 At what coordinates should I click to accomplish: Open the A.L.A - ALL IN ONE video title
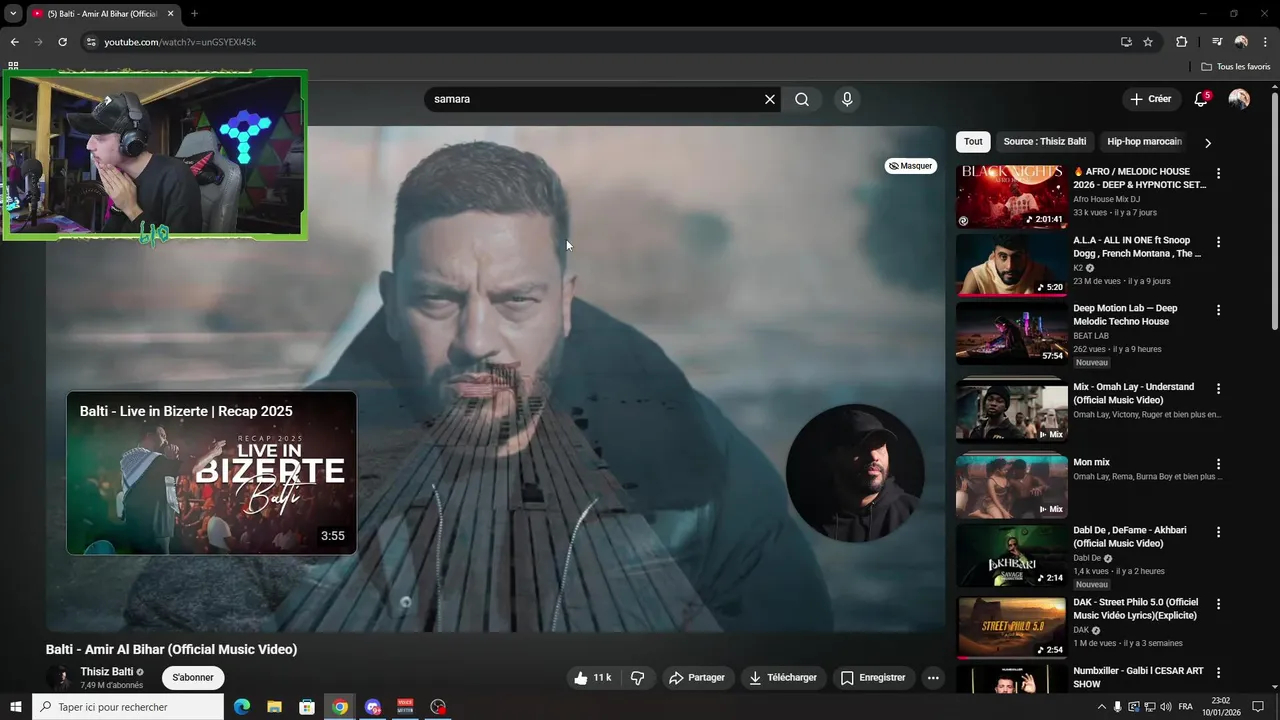coord(1137,247)
